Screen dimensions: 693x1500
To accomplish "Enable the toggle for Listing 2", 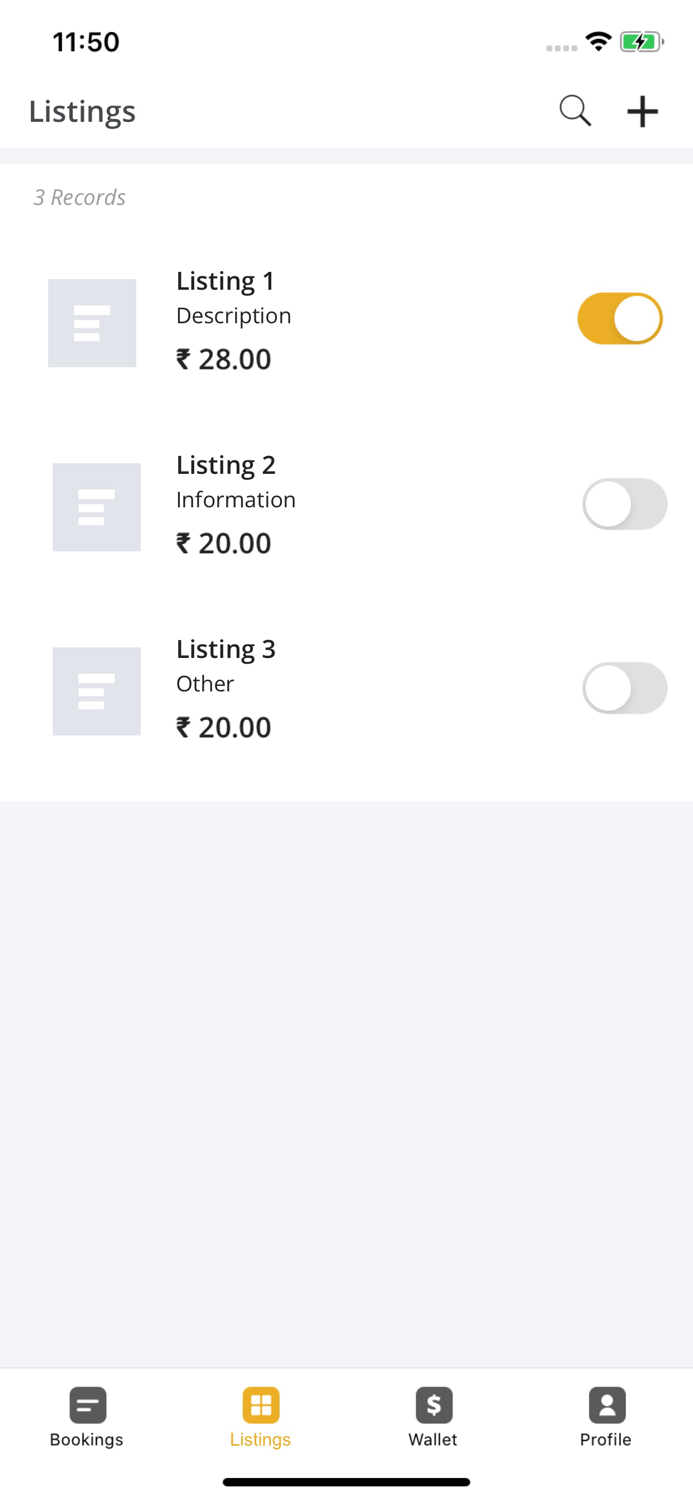I will point(624,504).
